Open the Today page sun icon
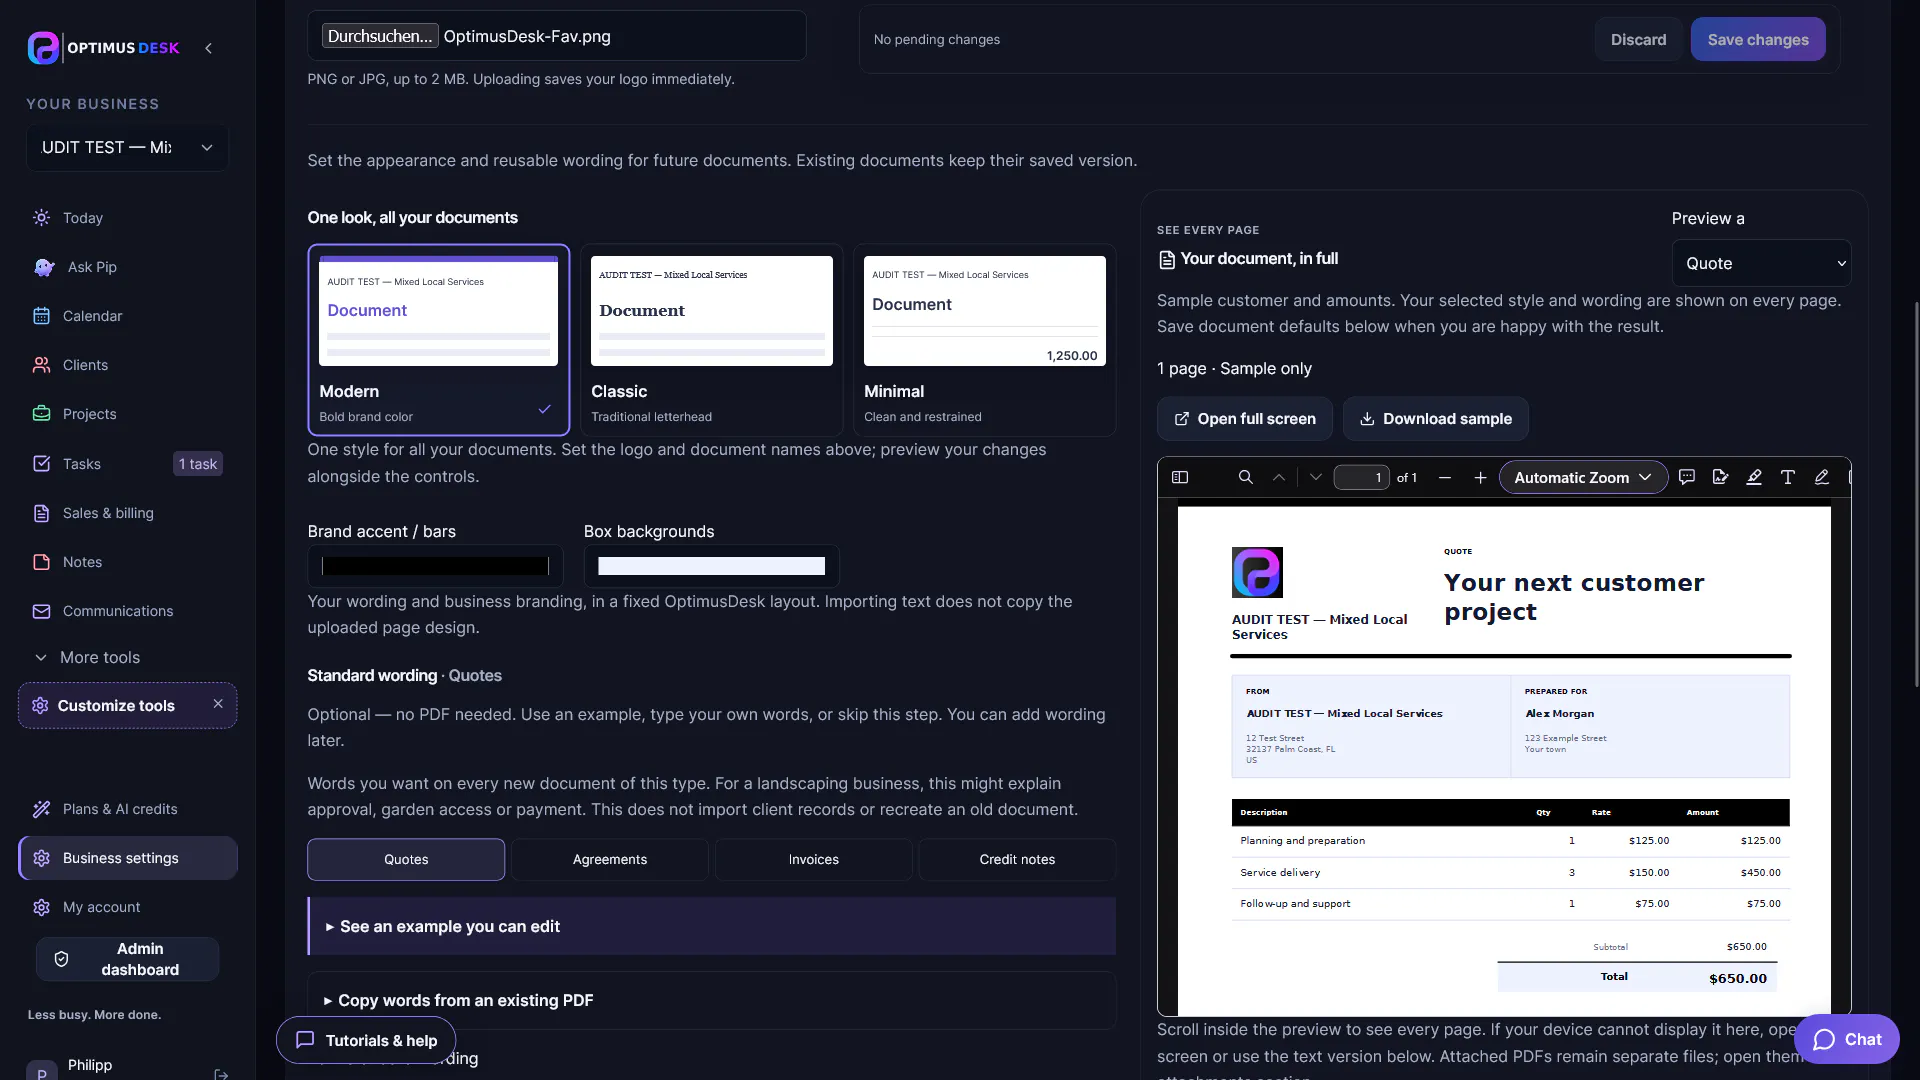The height and width of the screenshot is (1080, 1920). (x=41, y=218)
